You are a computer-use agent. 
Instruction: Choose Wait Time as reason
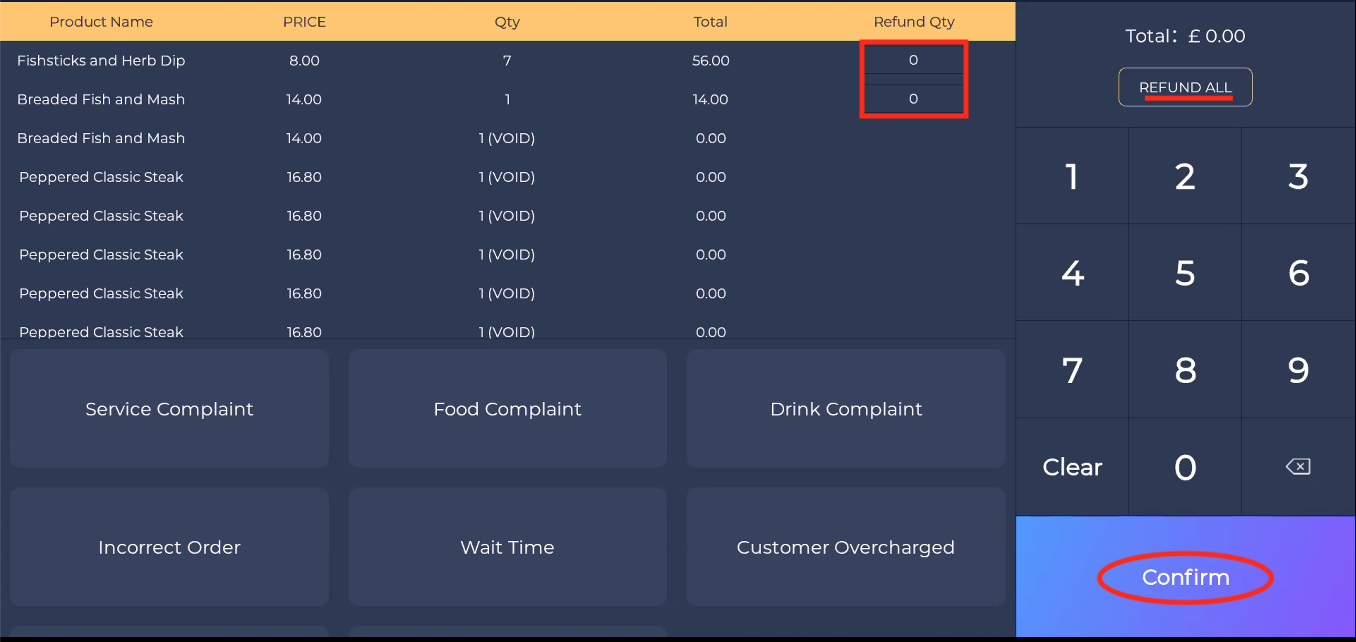[x=507, y=547]
